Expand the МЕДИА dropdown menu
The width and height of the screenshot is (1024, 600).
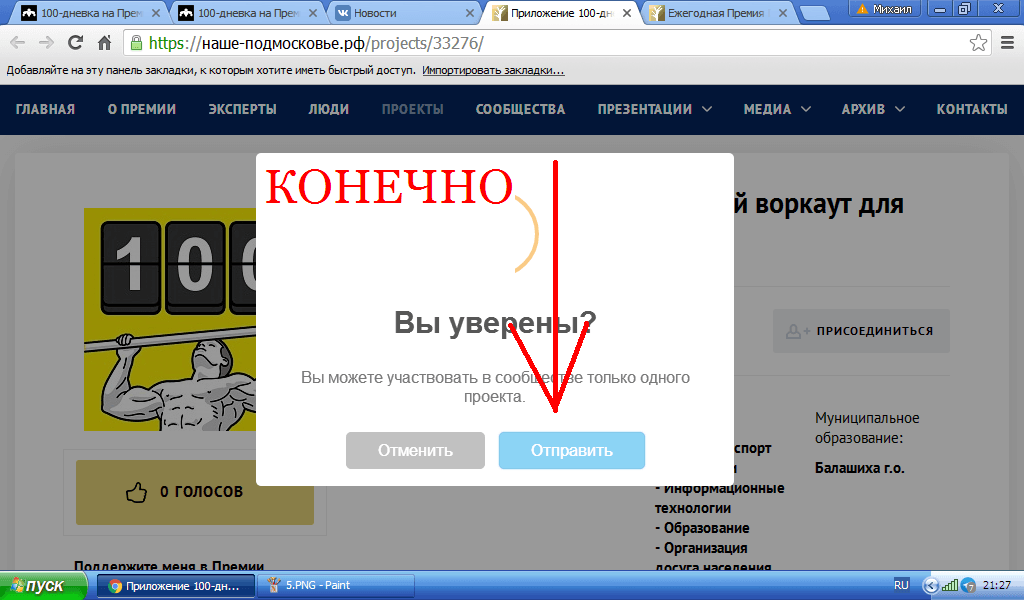tap(776, 109)
